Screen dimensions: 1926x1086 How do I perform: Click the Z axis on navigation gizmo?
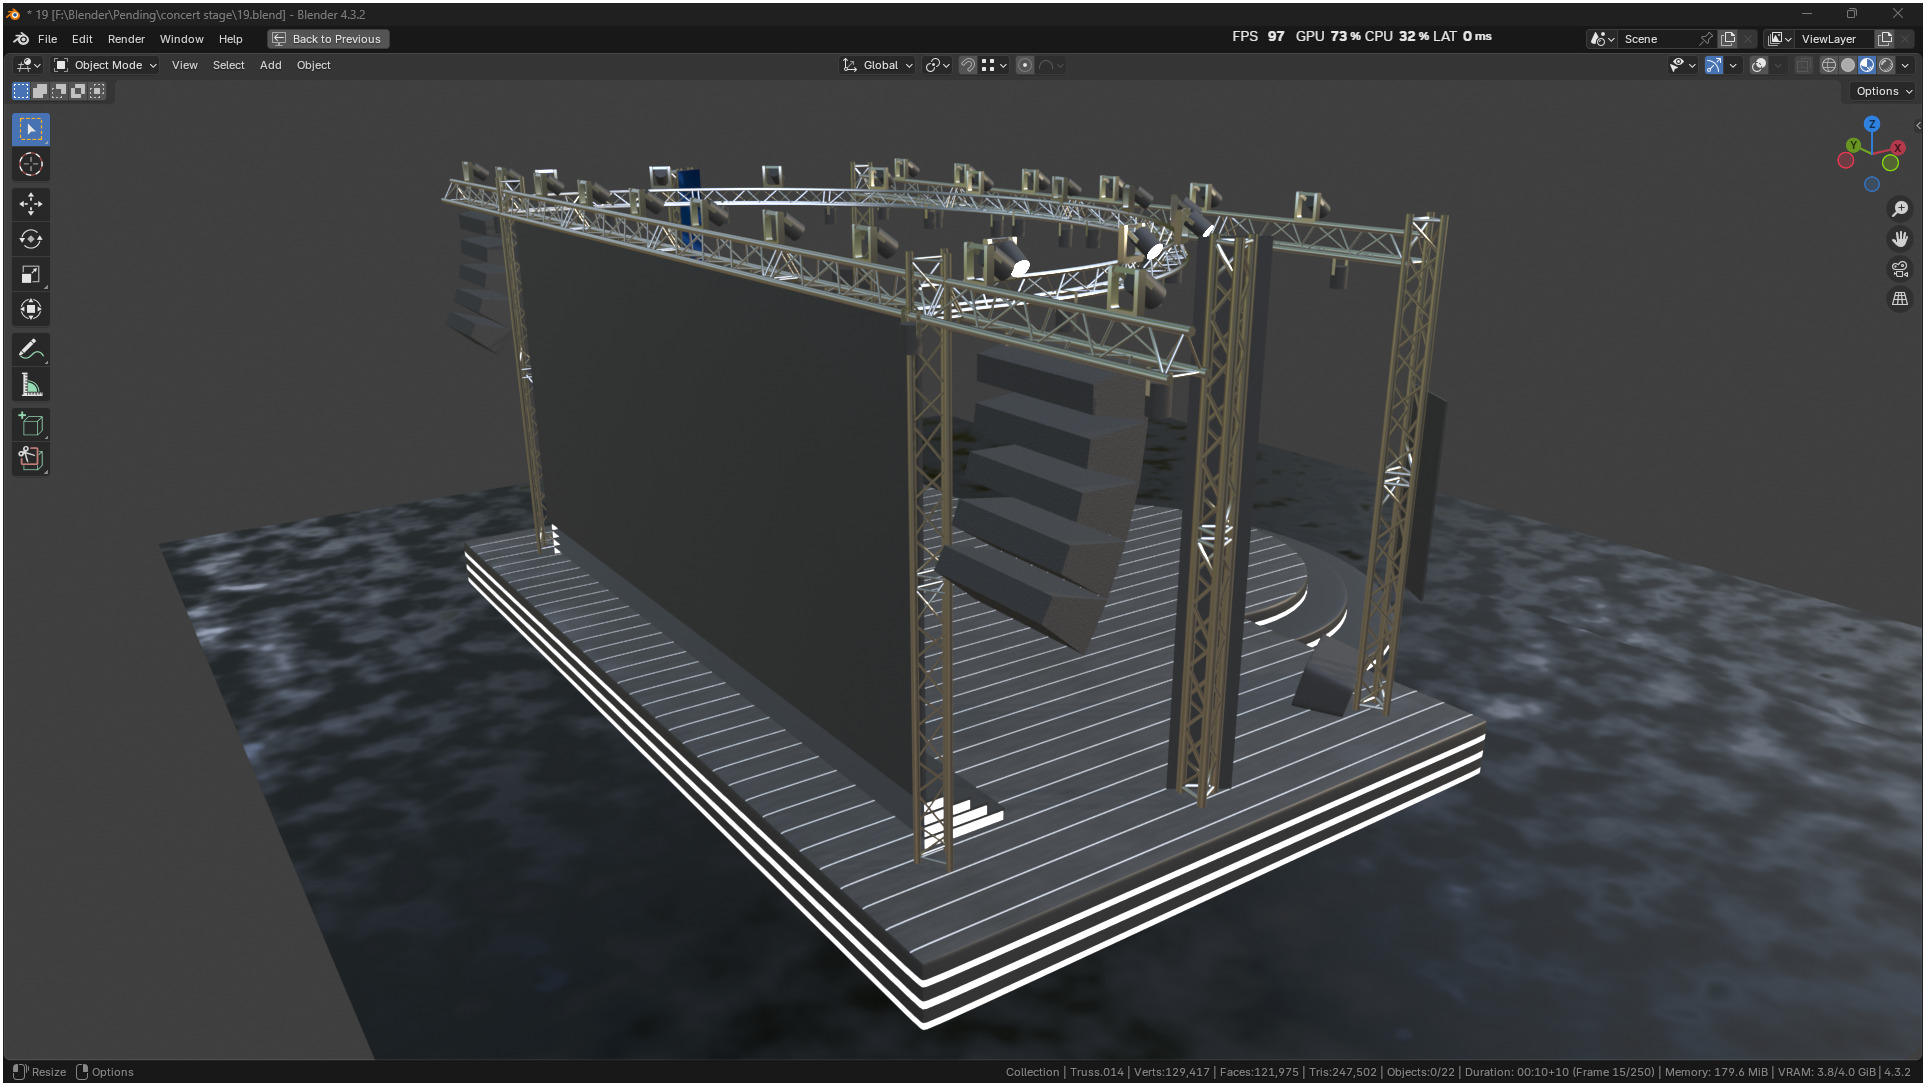pos(1871,124)
